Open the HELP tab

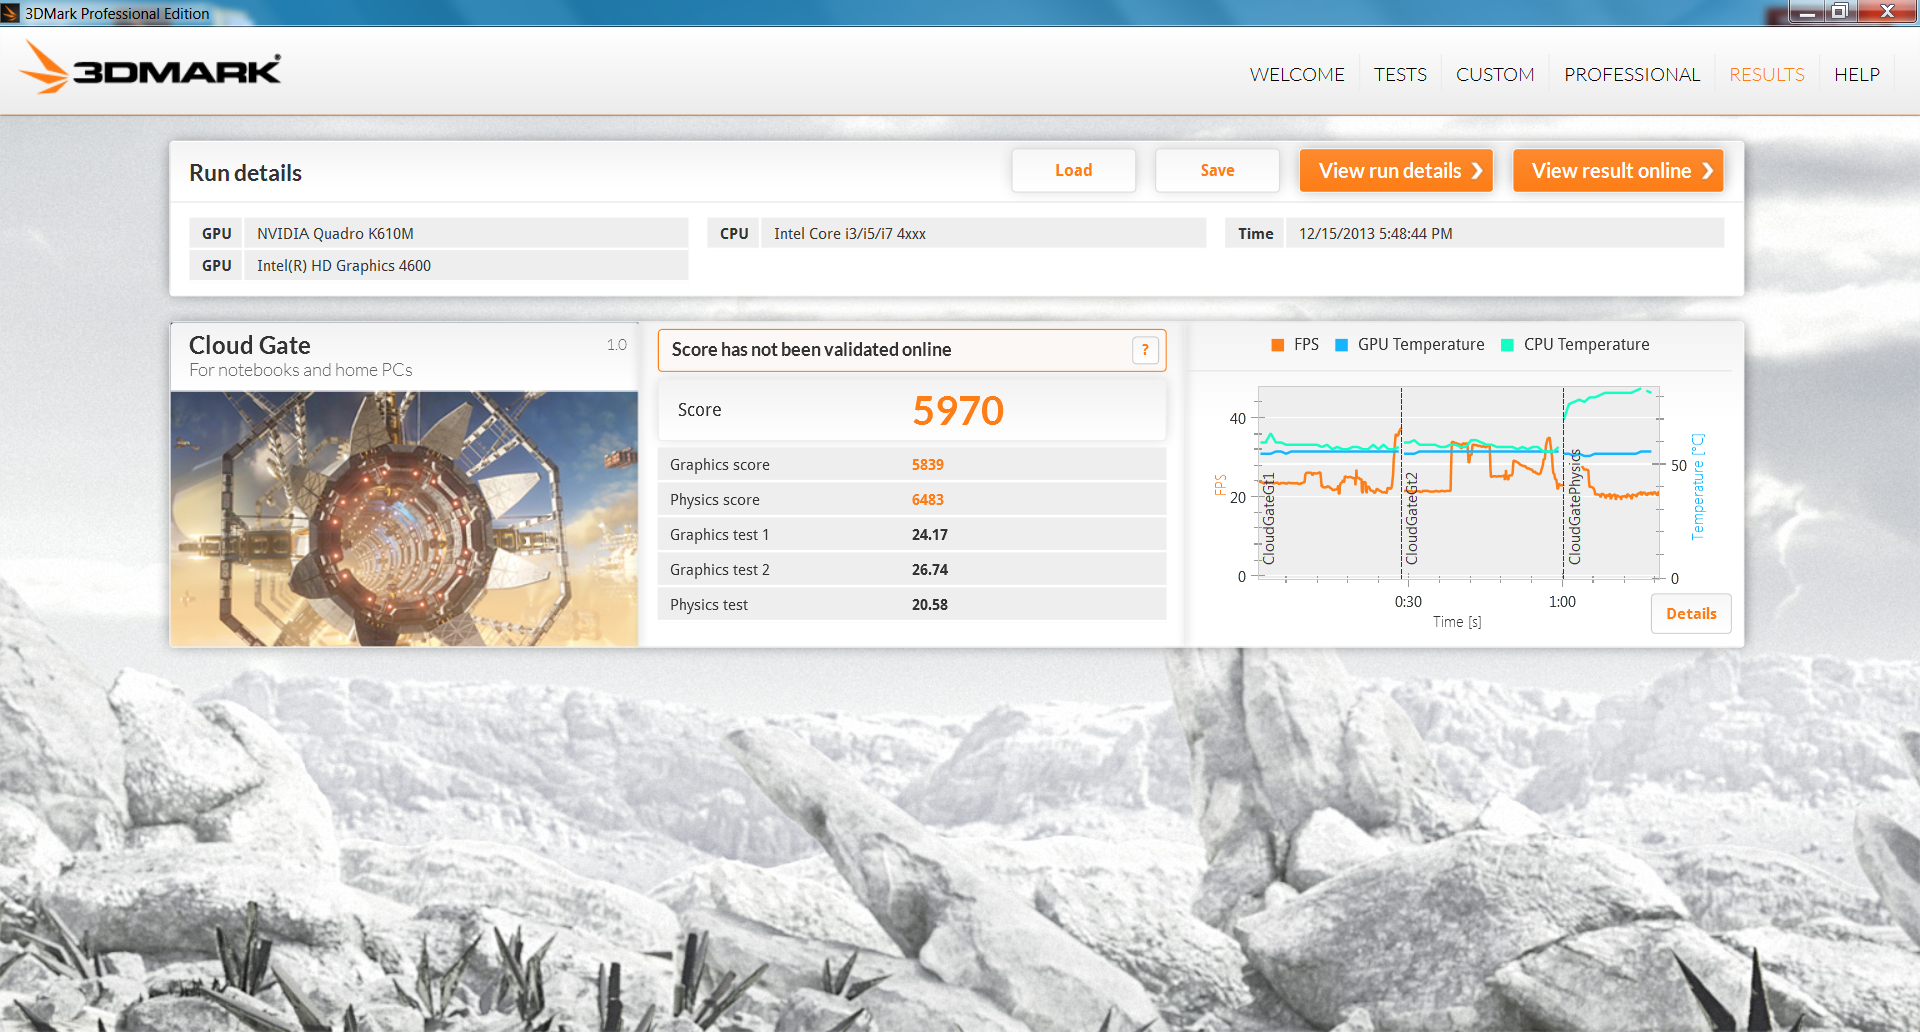coord(1857,75)
